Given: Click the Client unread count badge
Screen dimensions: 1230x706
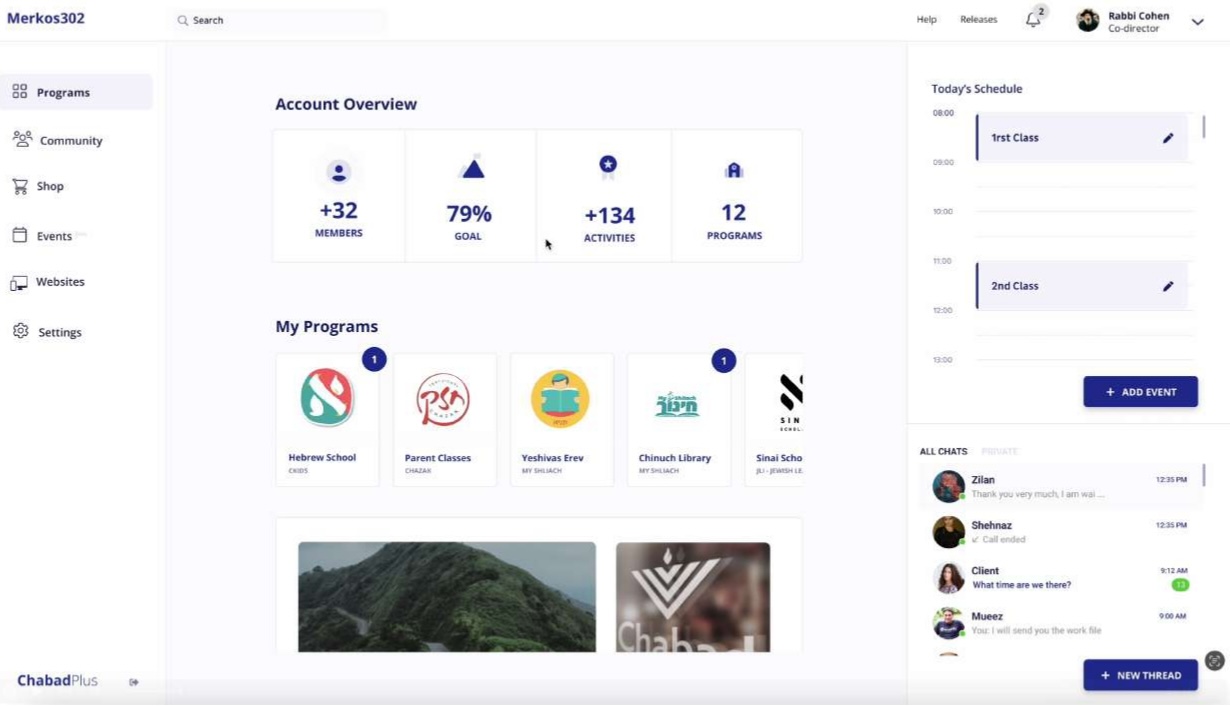Looking at the screenshot, I should (x=1180, y=585).
